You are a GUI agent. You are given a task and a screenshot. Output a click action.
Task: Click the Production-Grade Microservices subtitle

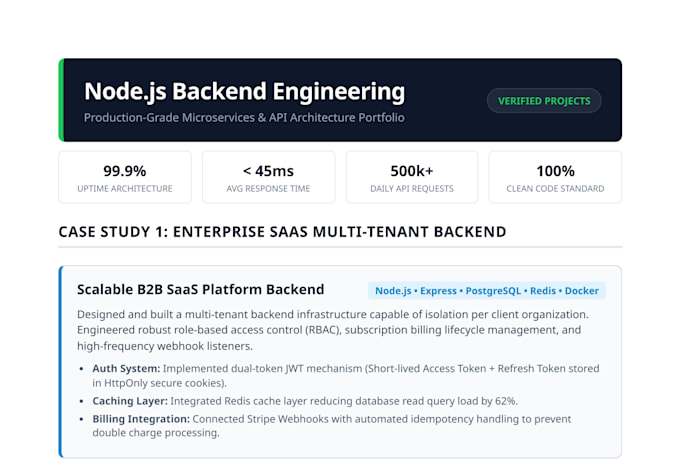pyautogui.click(x=244, y=118)
